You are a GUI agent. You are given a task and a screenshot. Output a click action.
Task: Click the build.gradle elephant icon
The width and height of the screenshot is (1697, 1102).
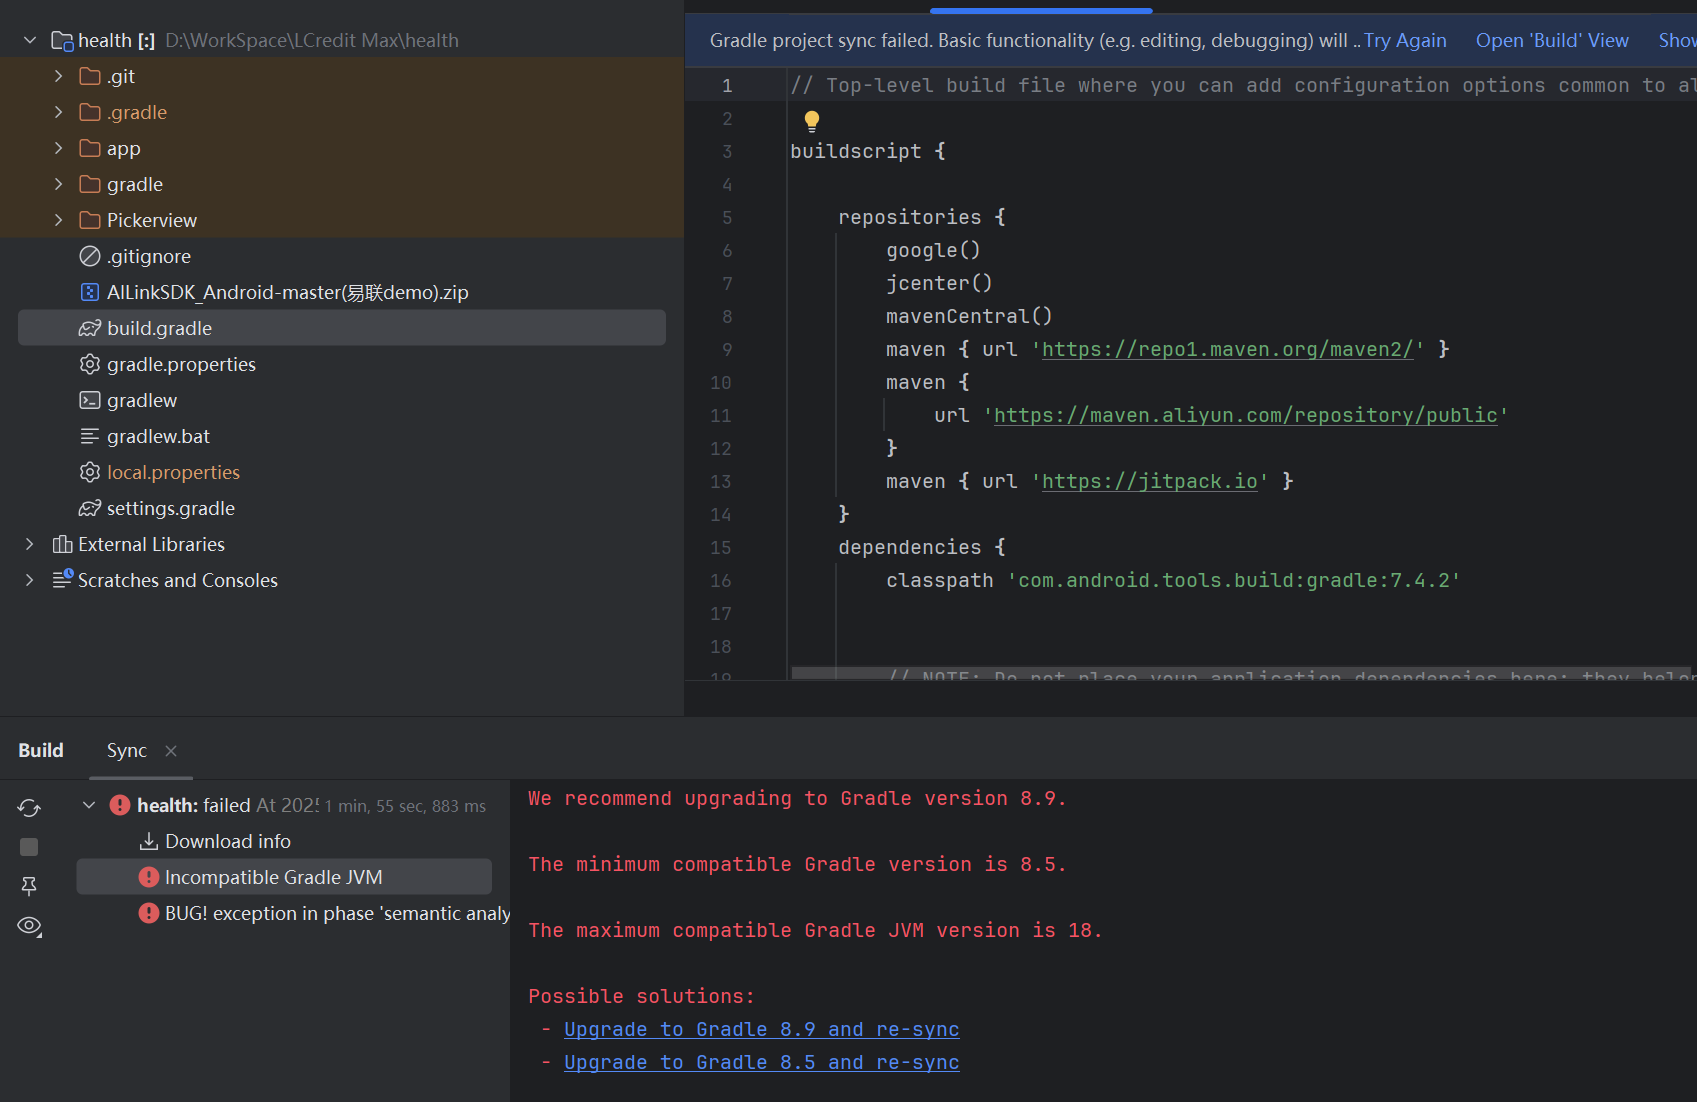pos(90,328)
